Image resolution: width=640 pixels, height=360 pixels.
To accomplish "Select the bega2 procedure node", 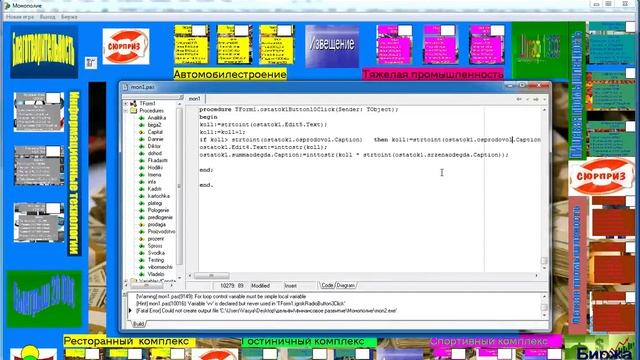I will [x=154, y=125].
